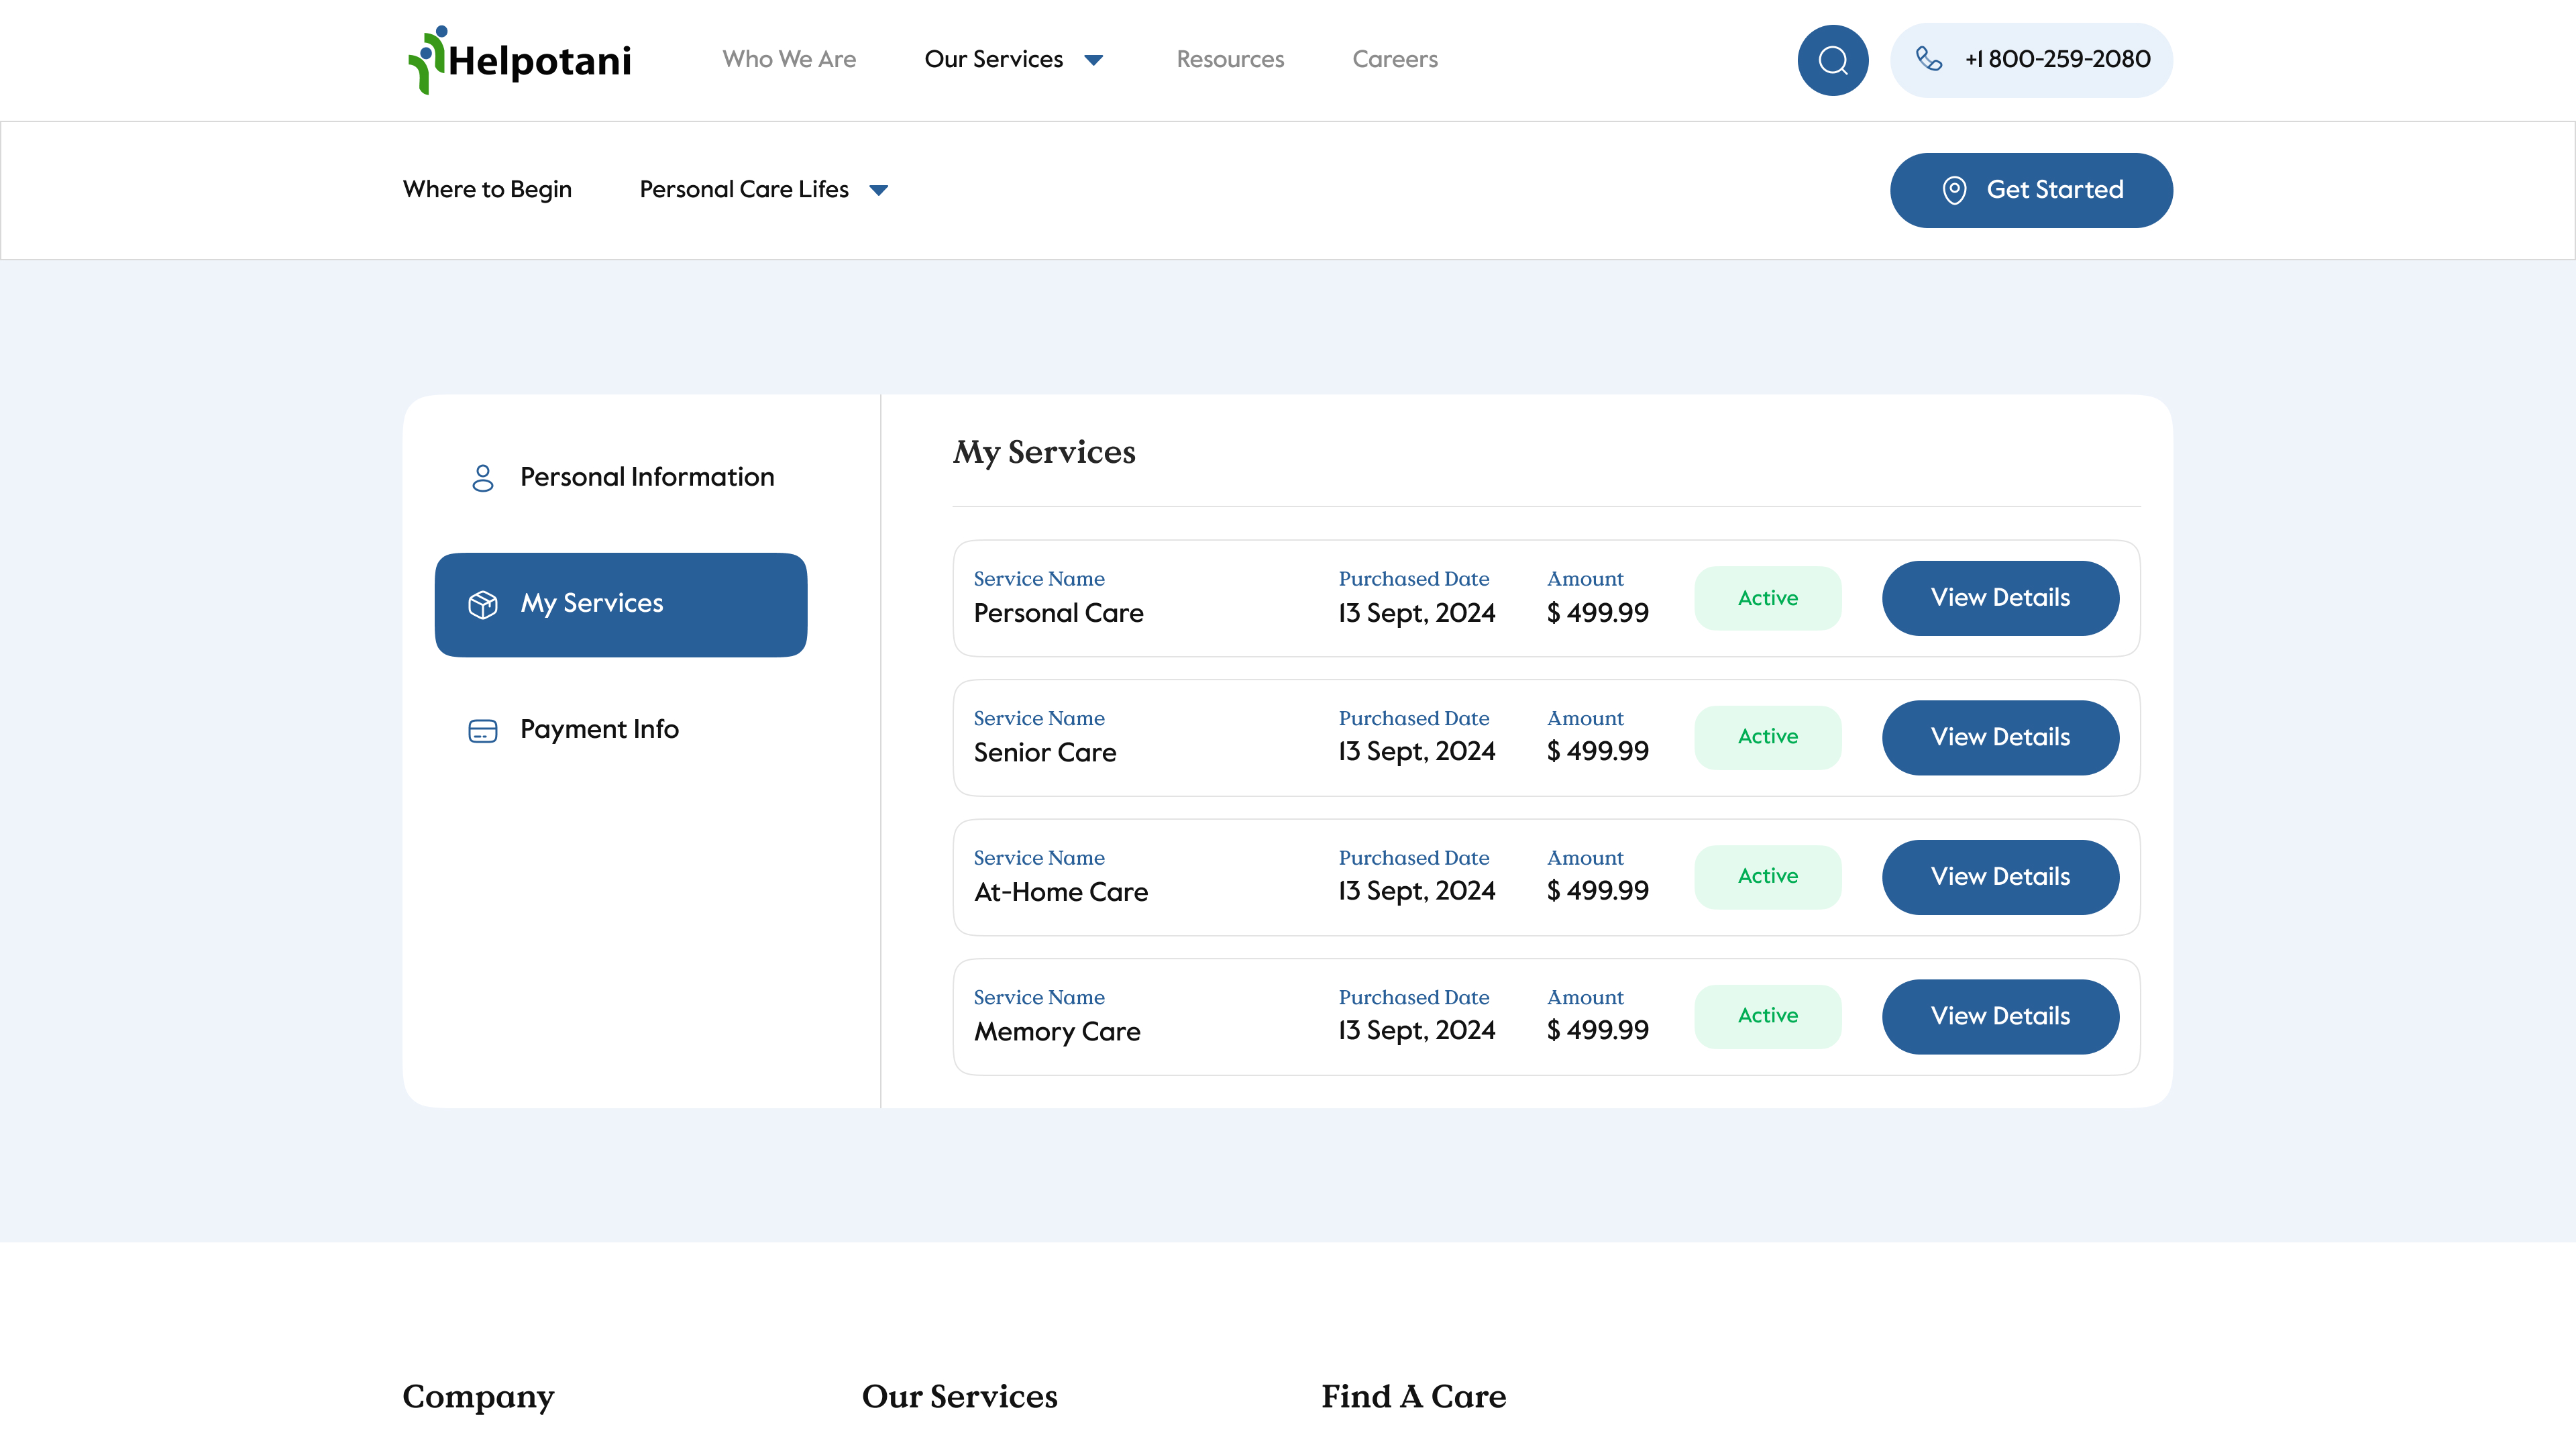This screenshot has width=2576, height=1449.
Task: View Details for At-Home Care service
Action: click(2000, 877)
